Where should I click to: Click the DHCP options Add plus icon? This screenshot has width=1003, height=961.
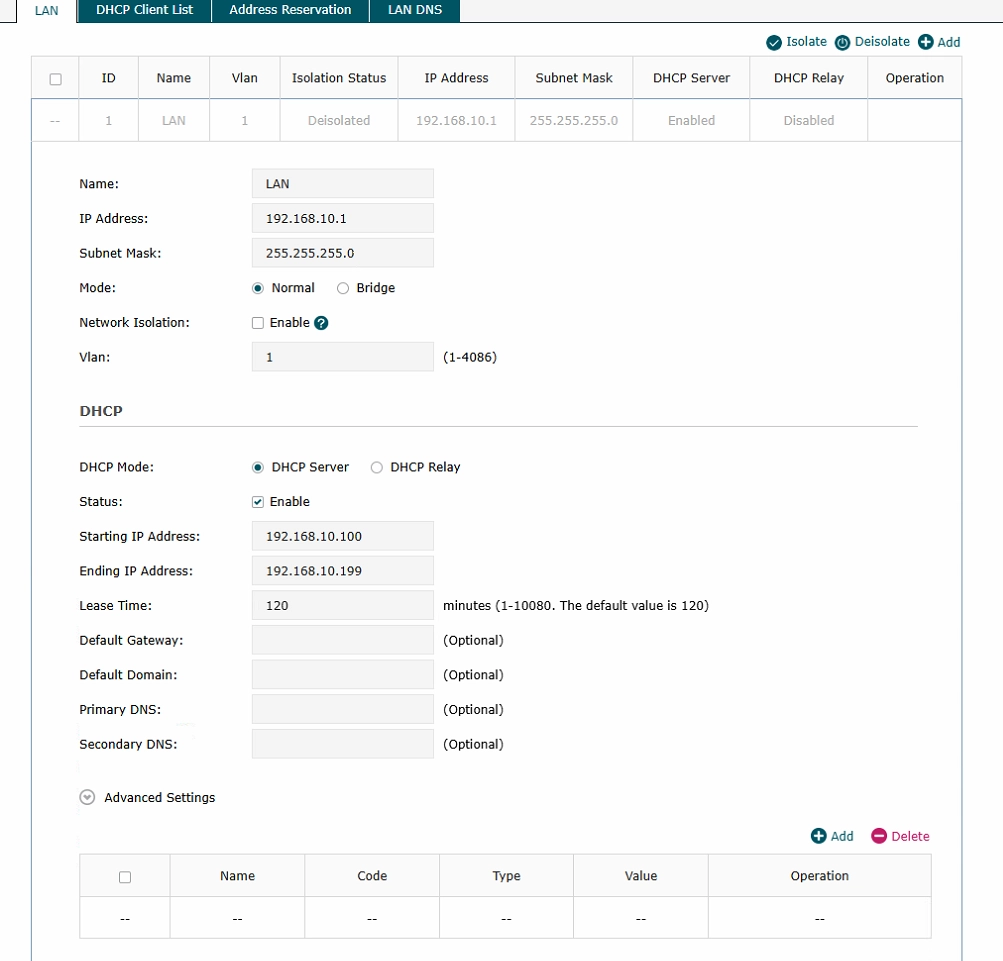coord(818,836)
